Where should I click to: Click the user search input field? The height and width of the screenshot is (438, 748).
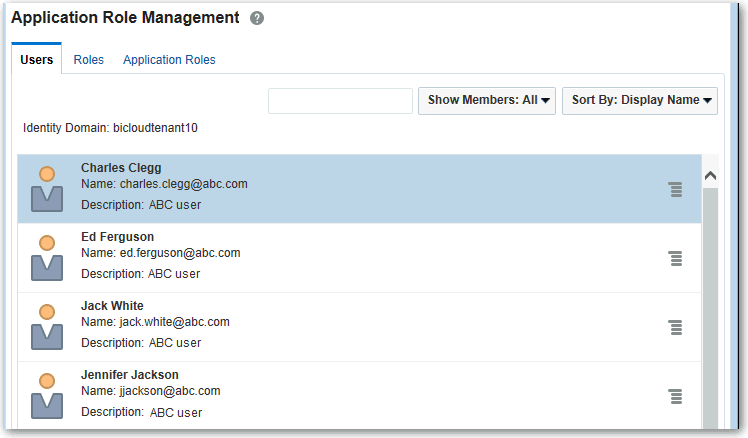pos(340,101)
